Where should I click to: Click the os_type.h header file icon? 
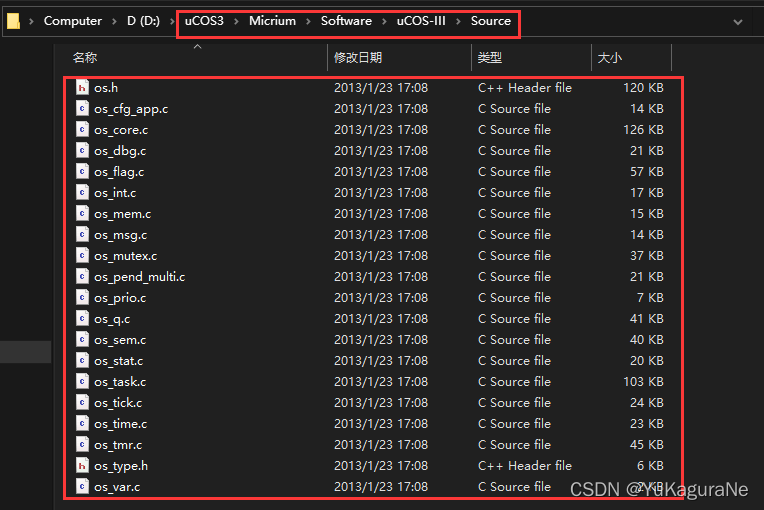point(82,465)
